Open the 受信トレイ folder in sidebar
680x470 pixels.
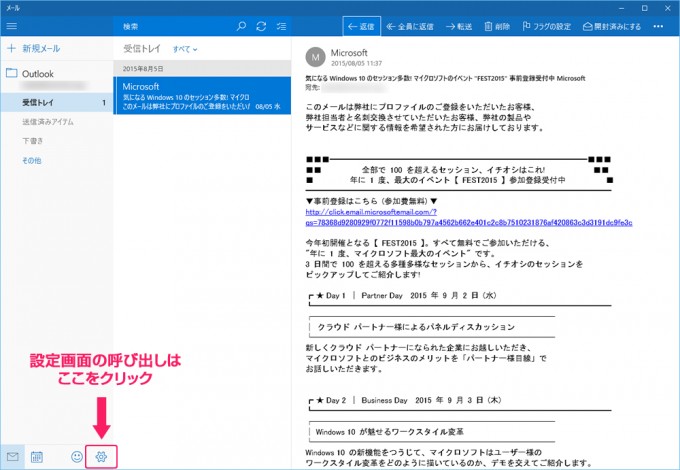click(56, 102)
